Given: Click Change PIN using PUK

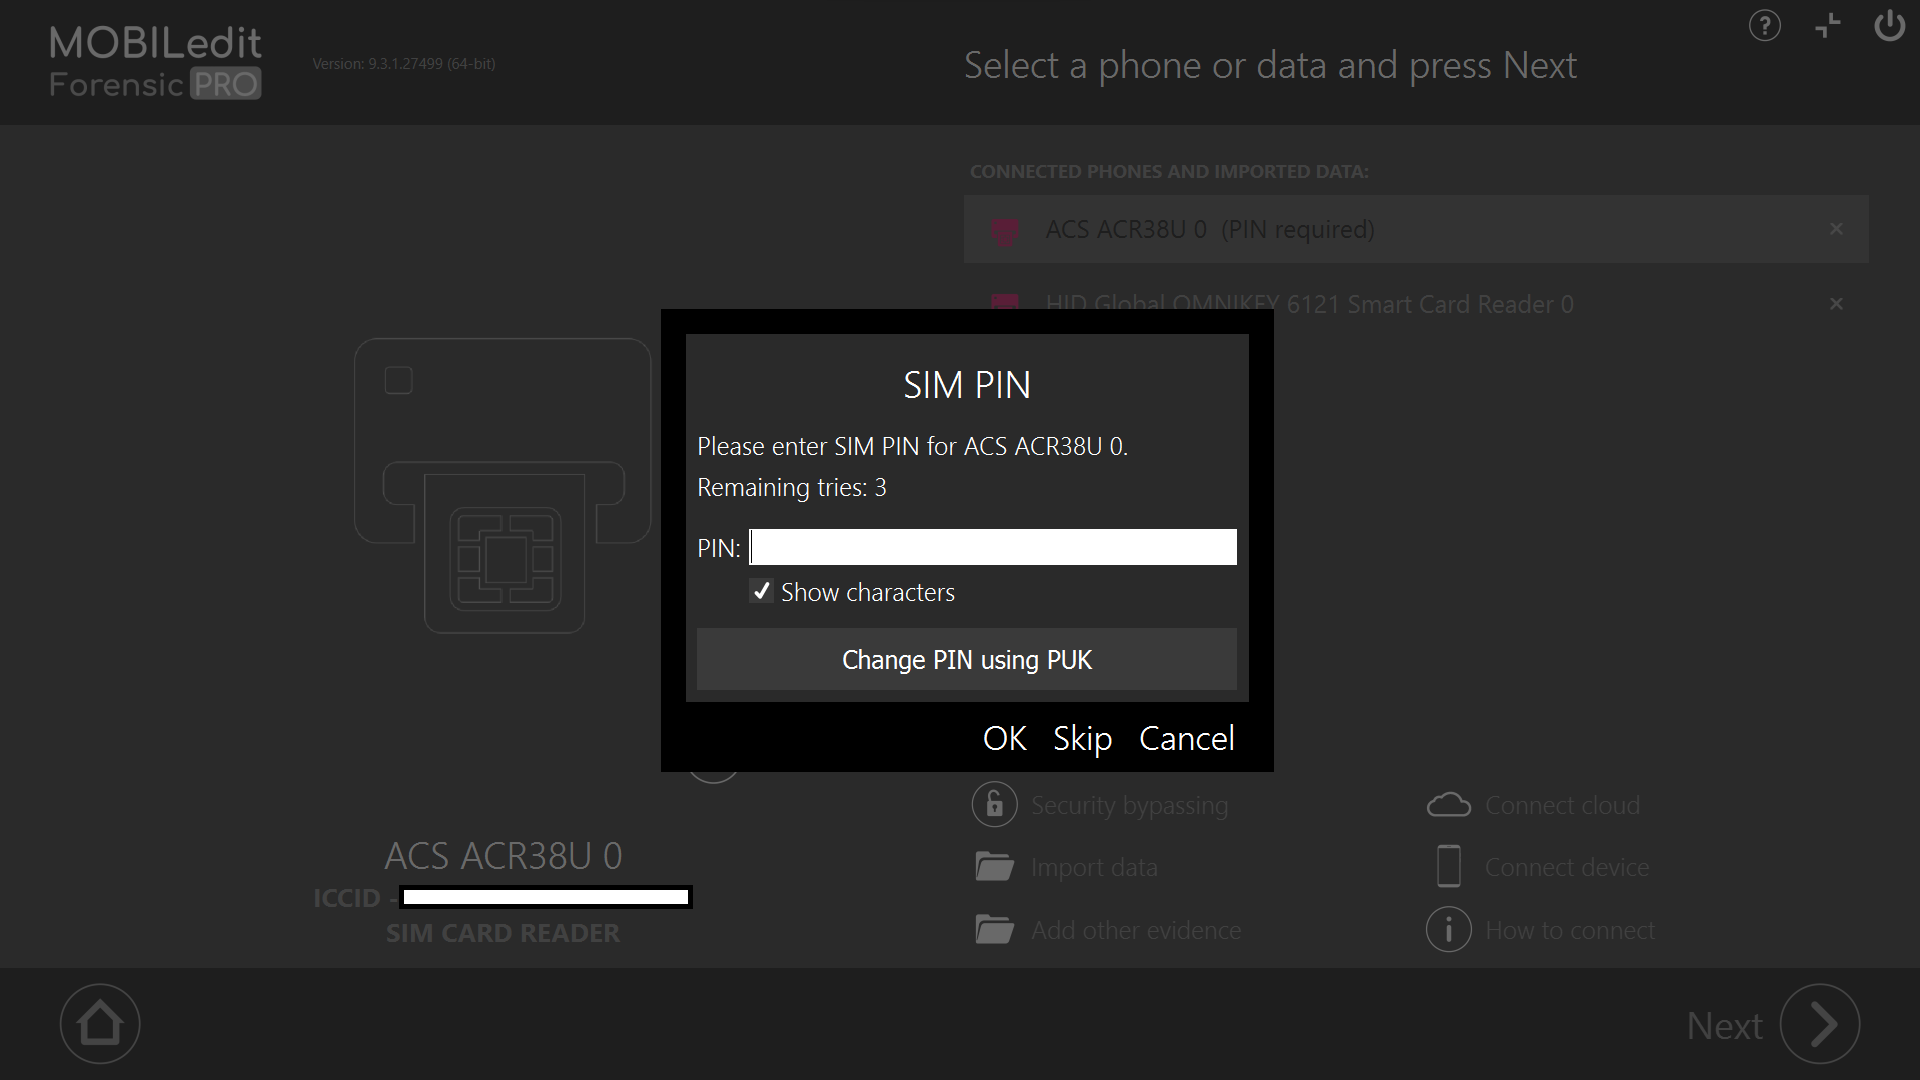Looking at the screenshot, I should pos(966,659).
